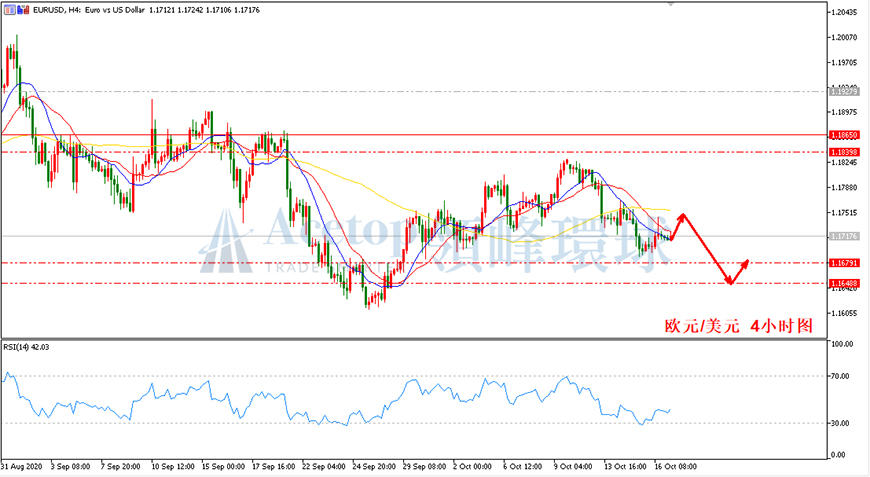Click the 1.18975 value on price axis

tap(844, 112)
